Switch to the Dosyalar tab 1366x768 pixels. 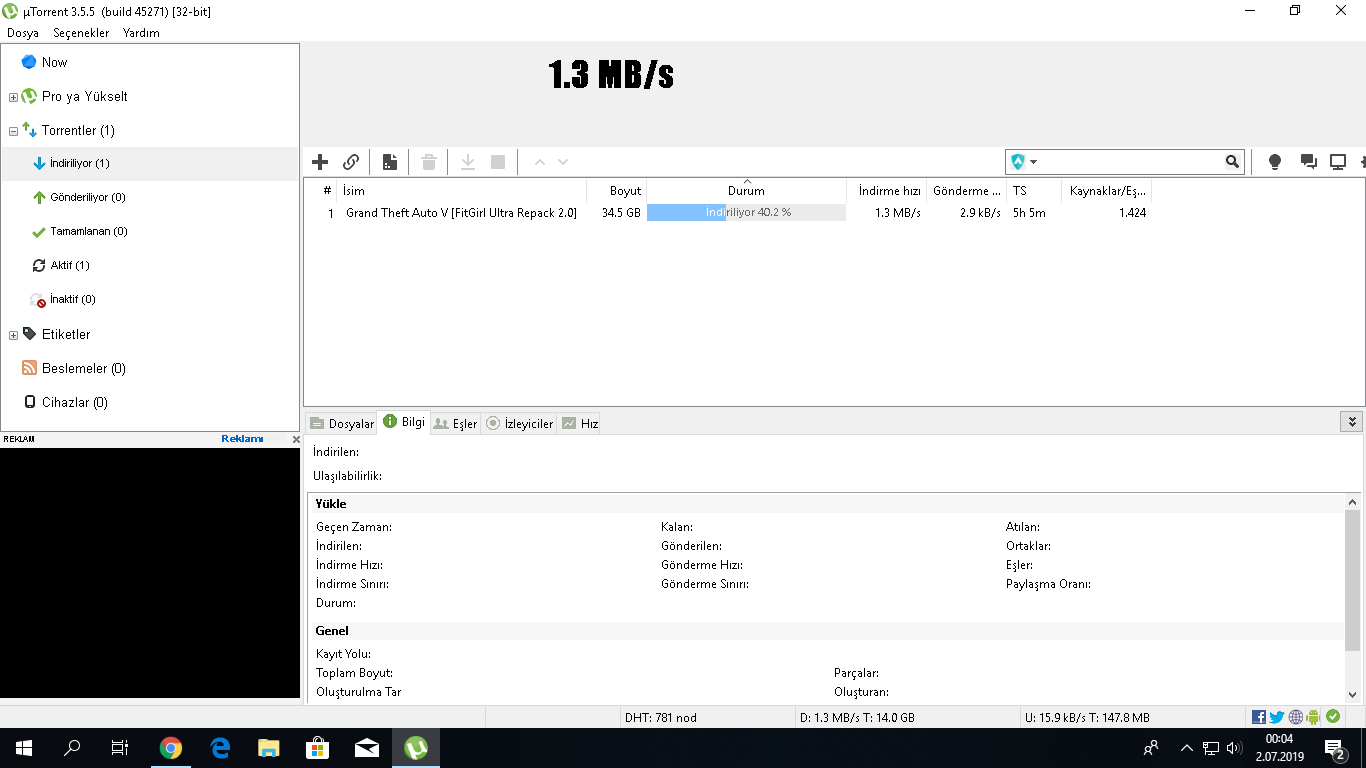pos(342,423)
